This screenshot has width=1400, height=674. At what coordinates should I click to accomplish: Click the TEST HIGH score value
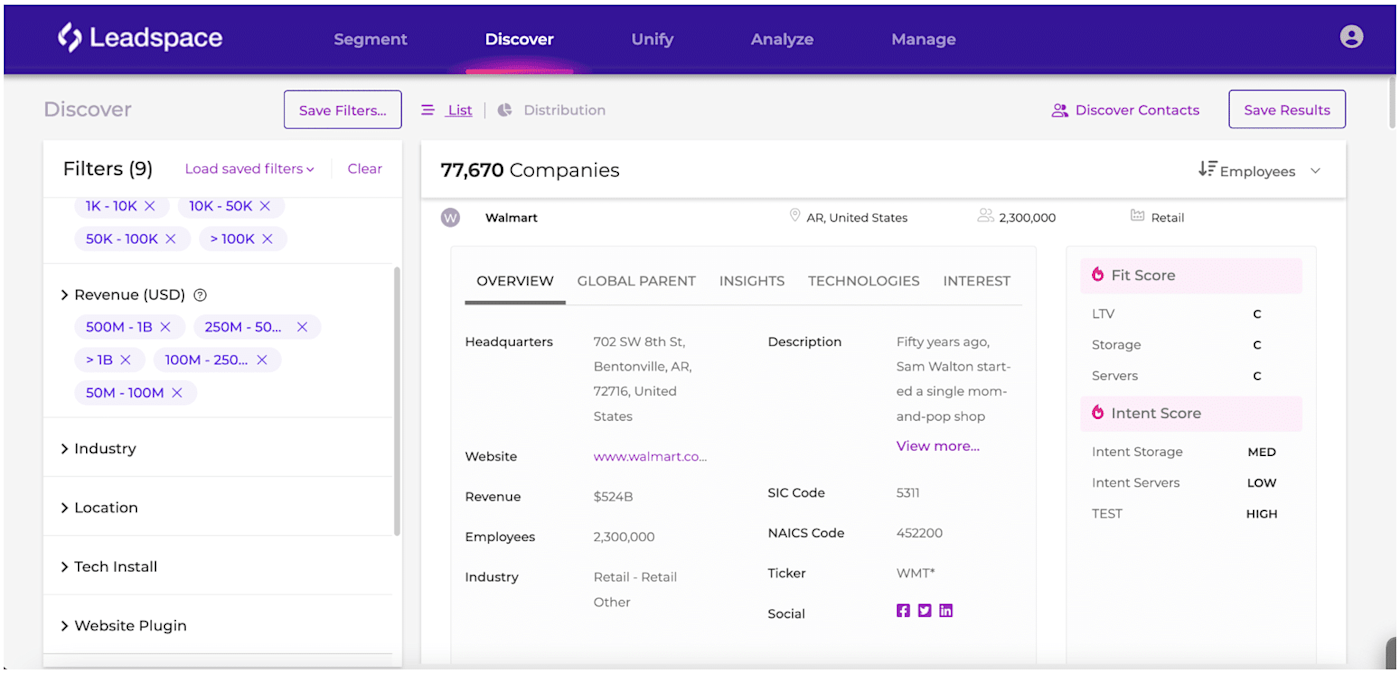(1262, 514)
